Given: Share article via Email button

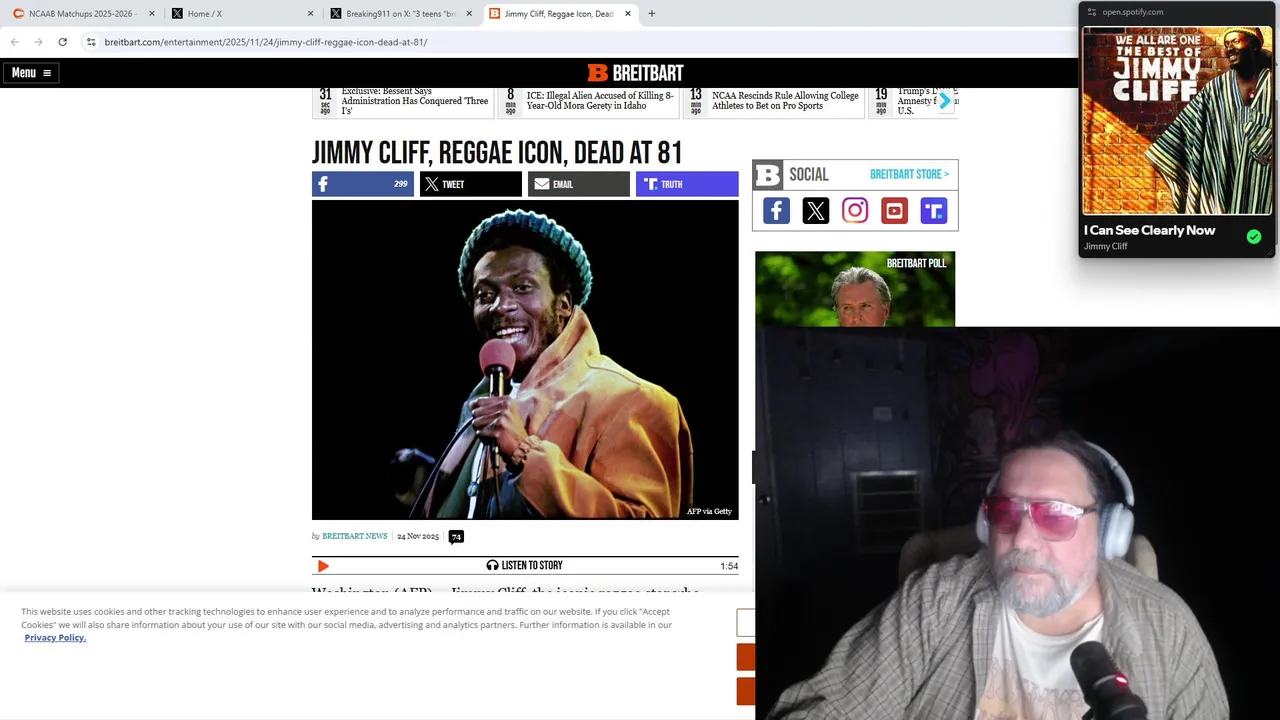Looking at the screenshot, I should 578,184.
